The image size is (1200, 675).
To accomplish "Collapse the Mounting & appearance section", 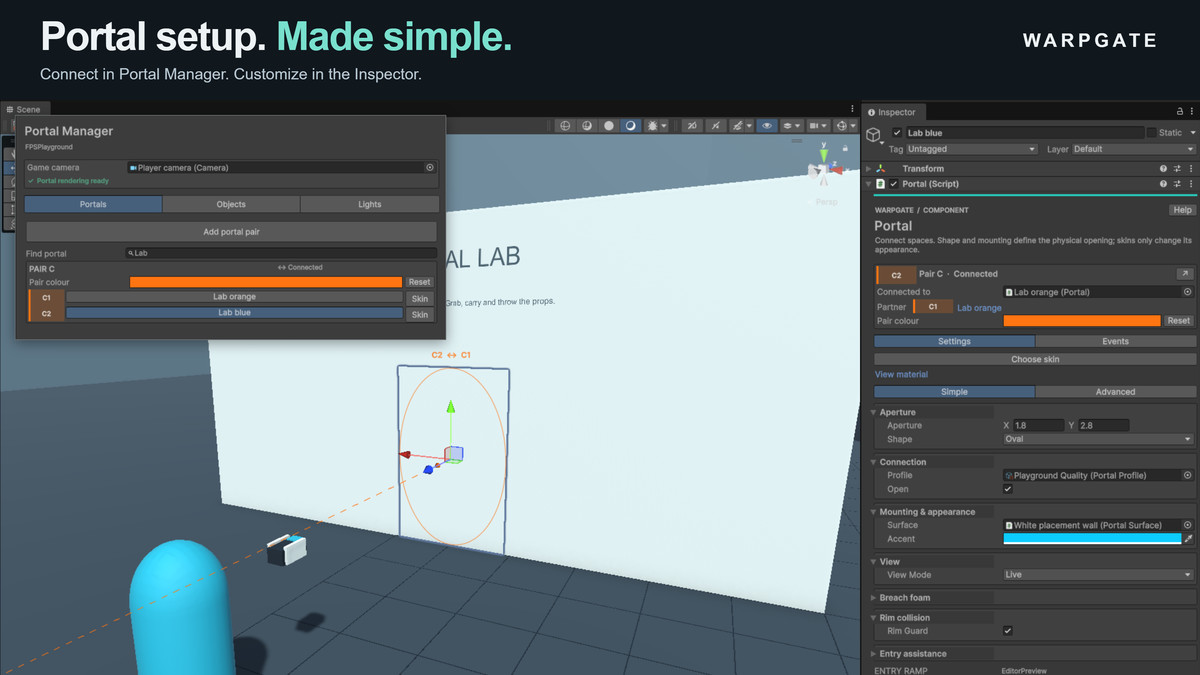I will pyautogui.click(x=874, y=512).
